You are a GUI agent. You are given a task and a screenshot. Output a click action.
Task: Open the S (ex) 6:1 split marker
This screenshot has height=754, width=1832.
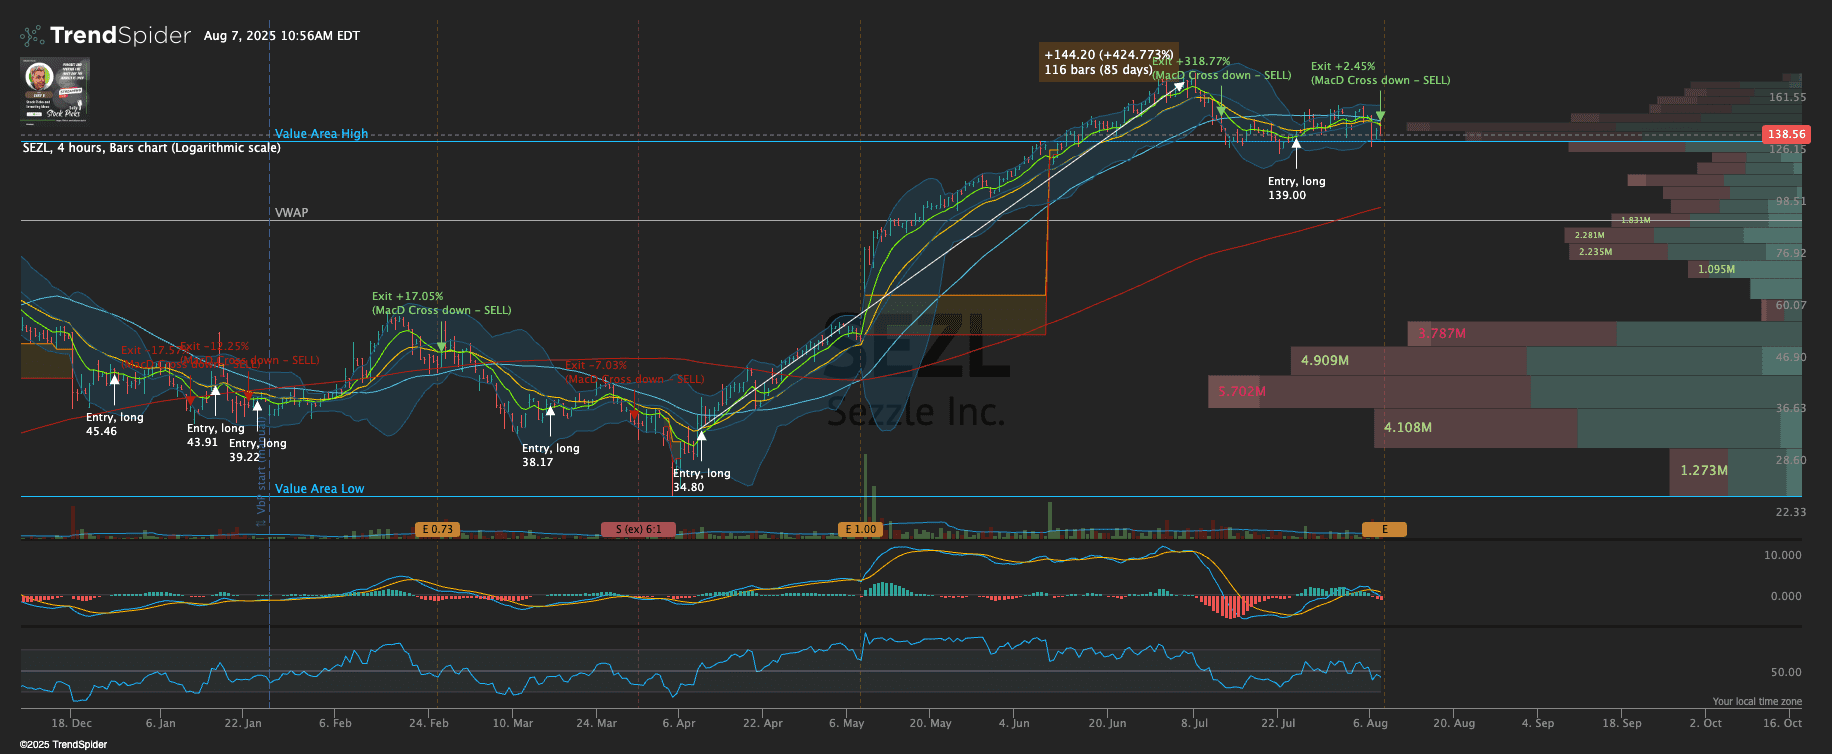638,529
